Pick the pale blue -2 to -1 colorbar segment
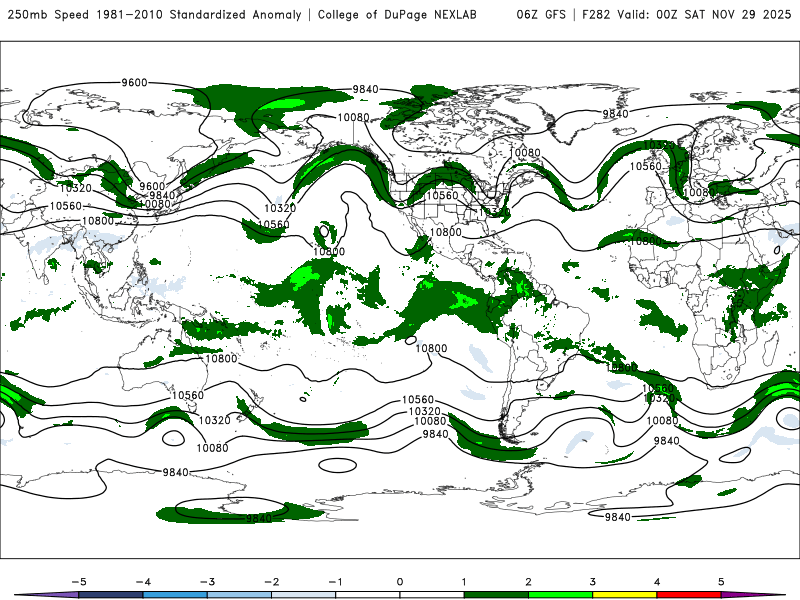 303,595
